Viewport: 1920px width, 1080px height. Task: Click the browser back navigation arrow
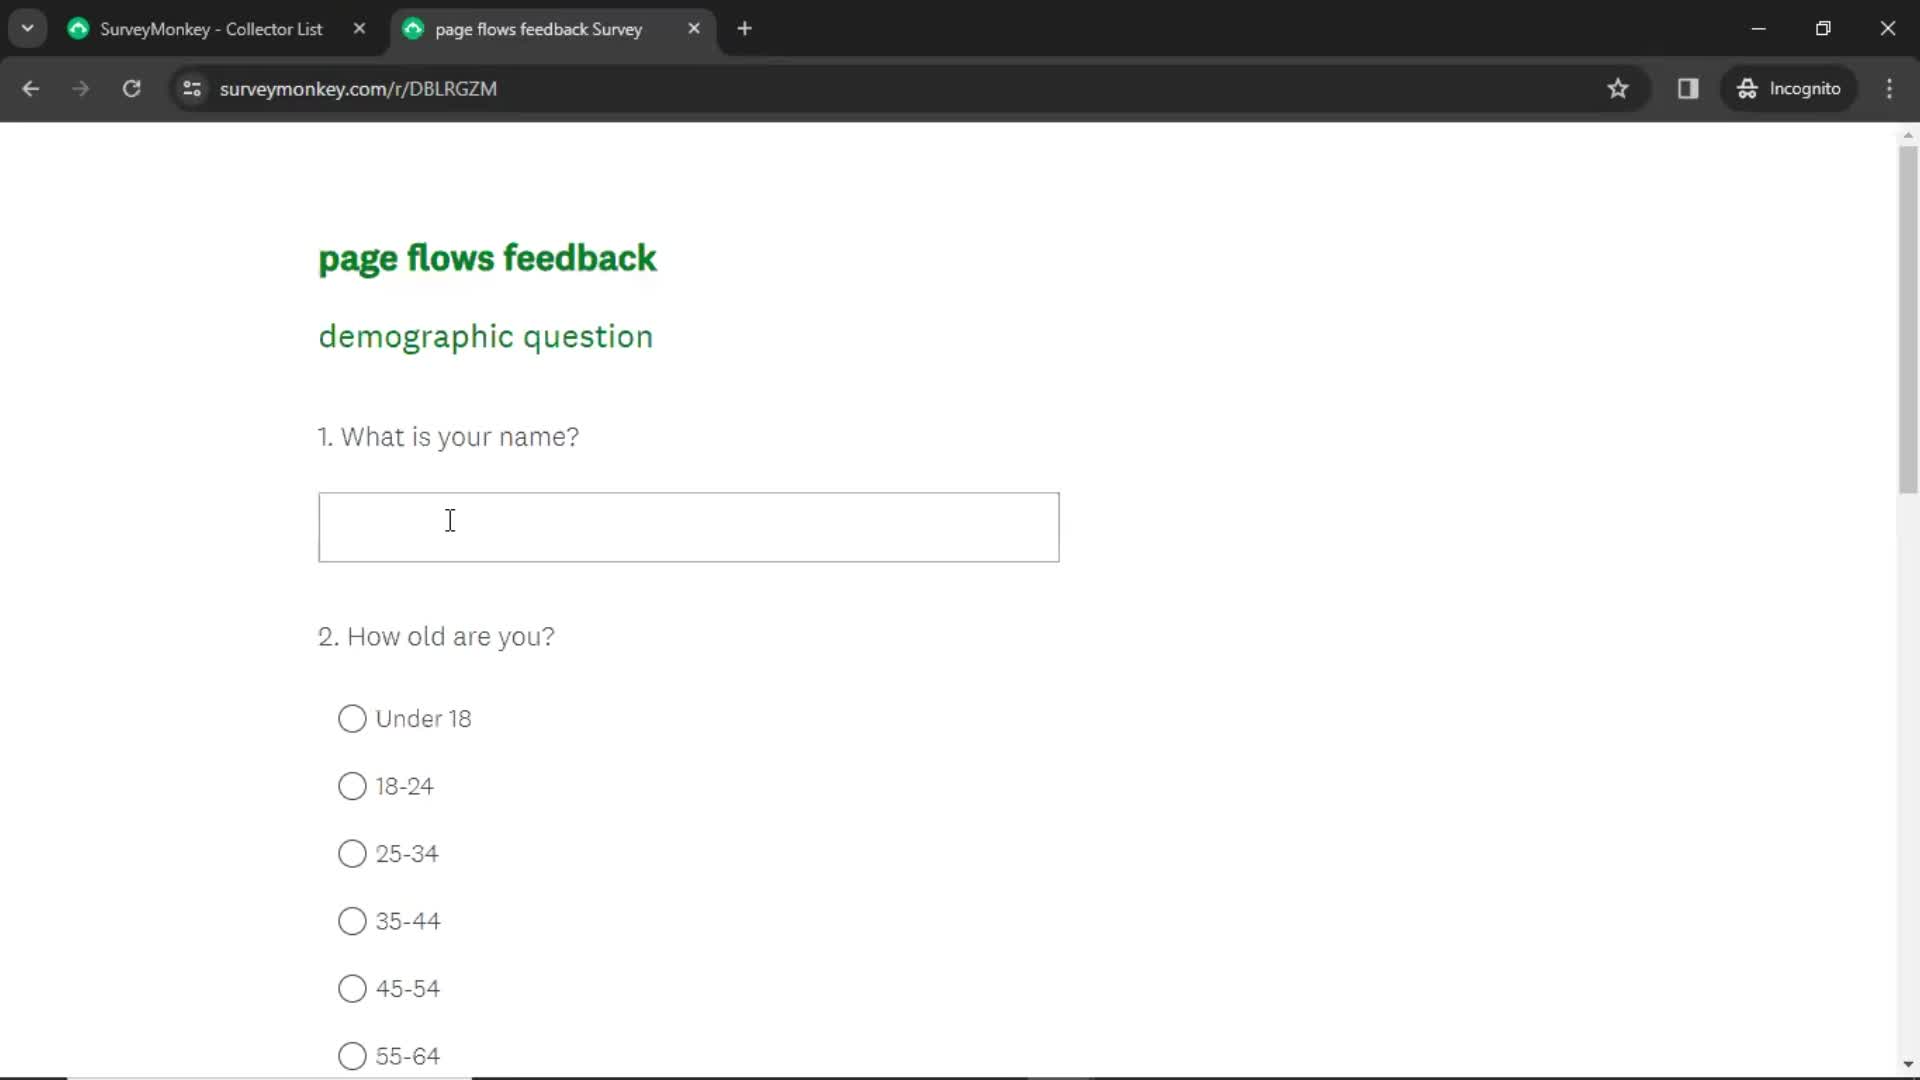click(x=30, y=88)
